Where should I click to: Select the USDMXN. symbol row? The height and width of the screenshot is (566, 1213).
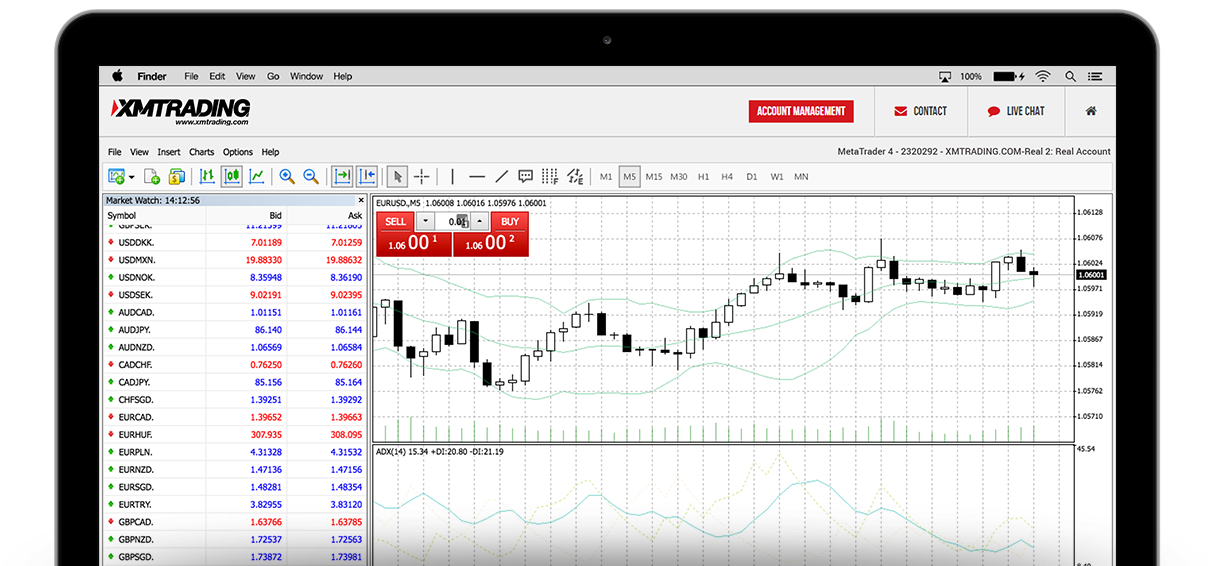tap(235, 260)
